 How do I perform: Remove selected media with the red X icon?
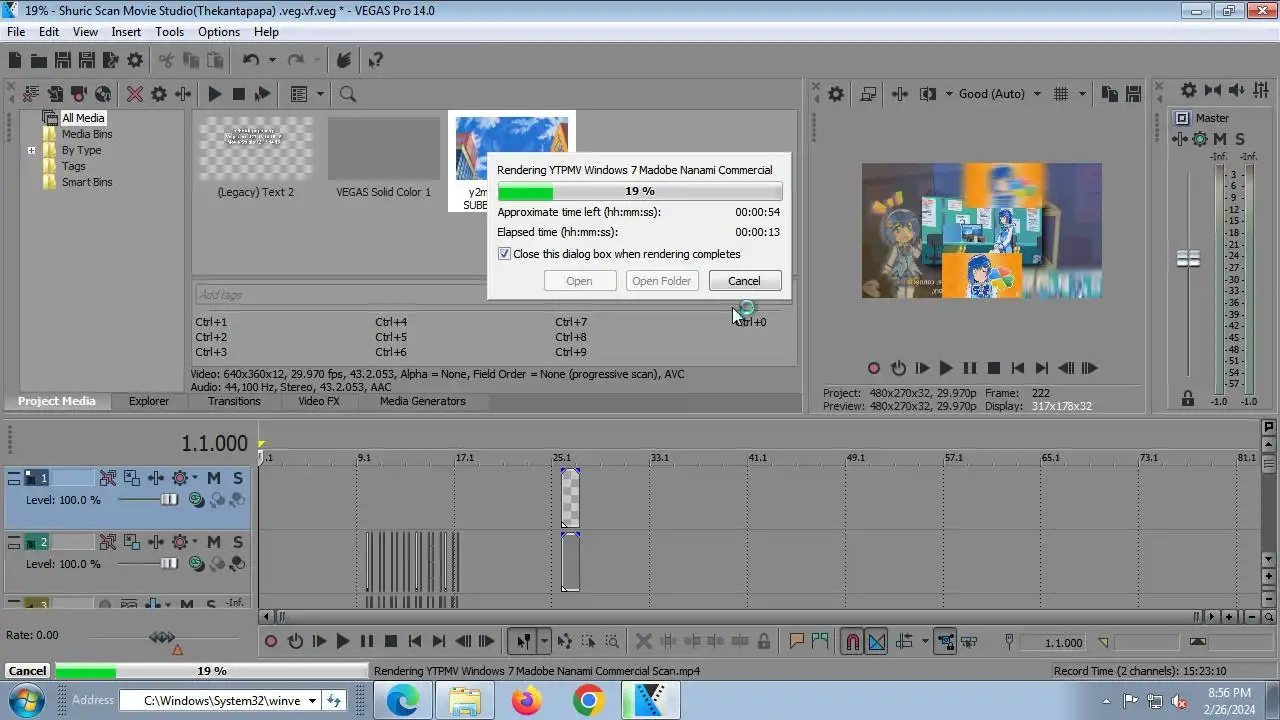[134, 94]
